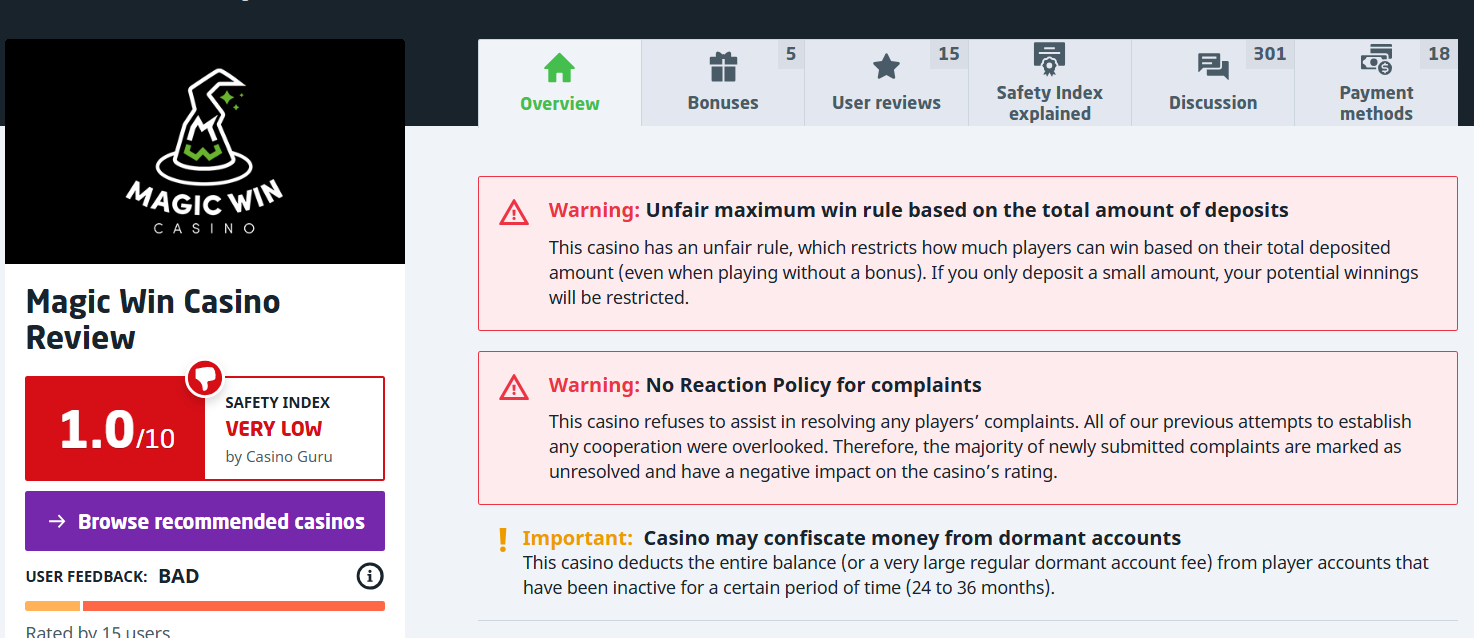
Task: Click yellow exclamation mark beside Important notice
Action: [503, 540]
